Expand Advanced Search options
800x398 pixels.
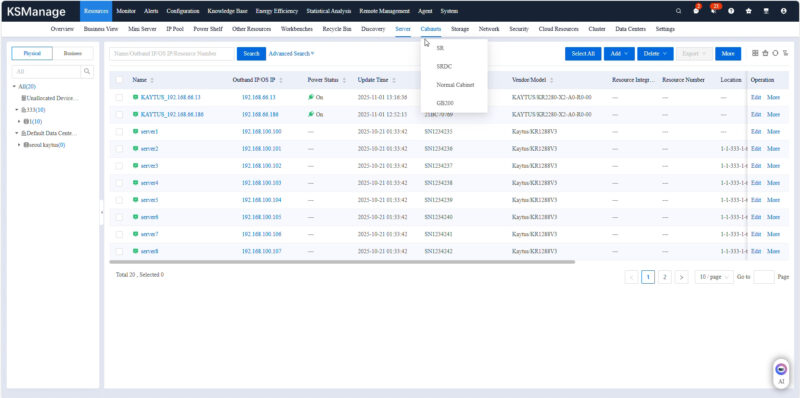[291, 54]
